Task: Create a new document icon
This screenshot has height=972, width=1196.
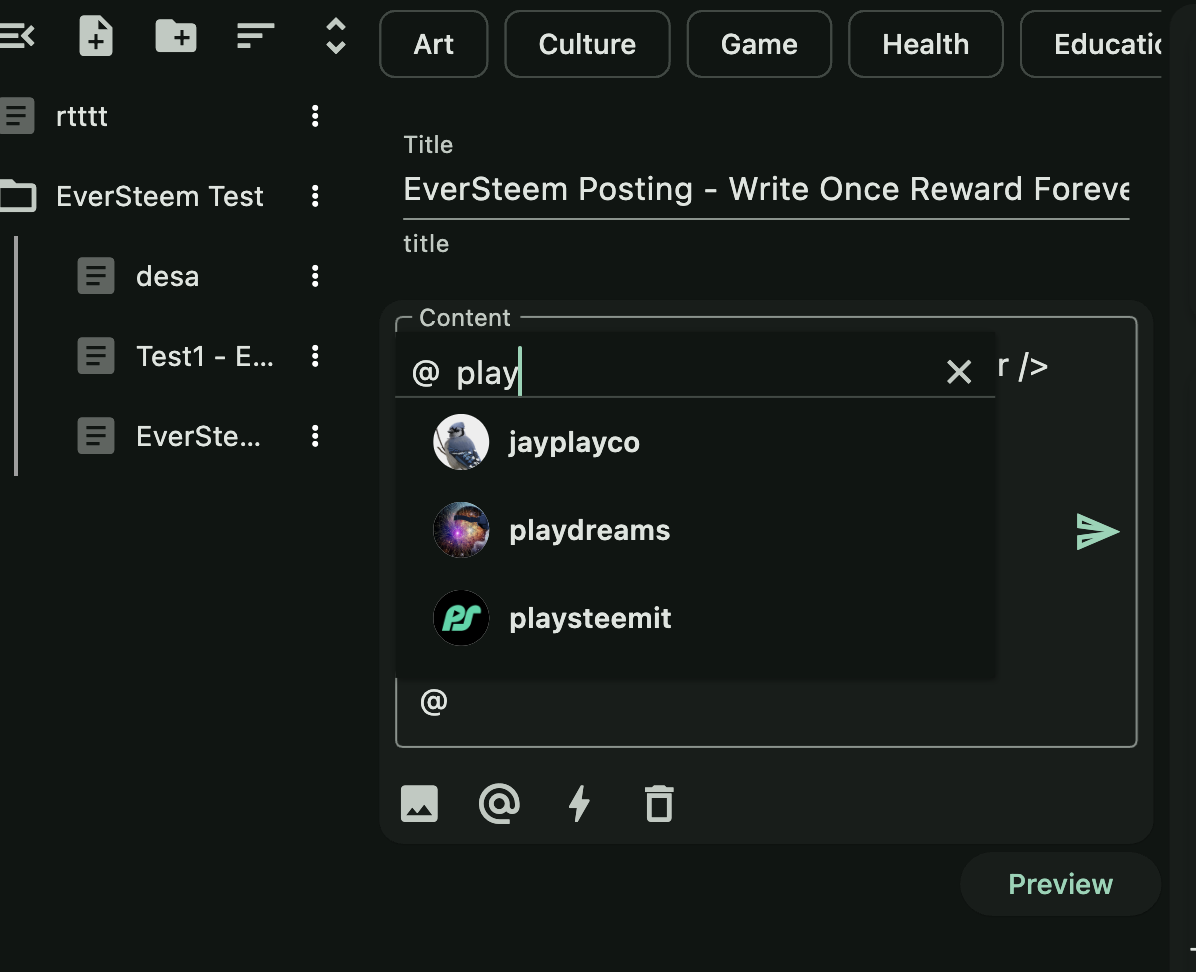Action: [96, 36]
